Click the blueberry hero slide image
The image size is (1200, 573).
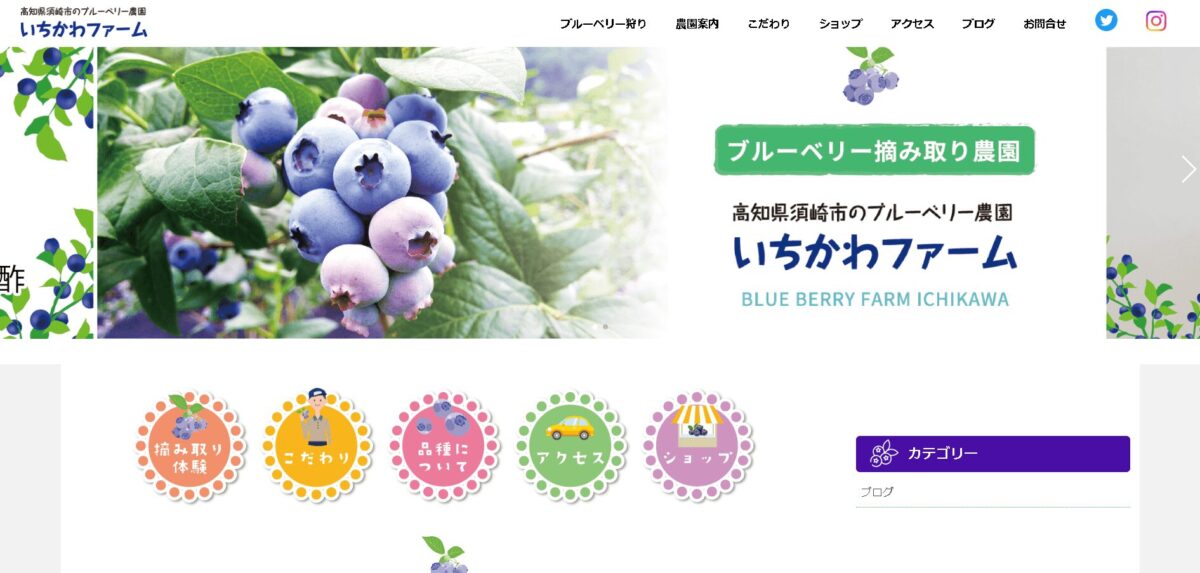pyautogui.click(x=601, y=192)
